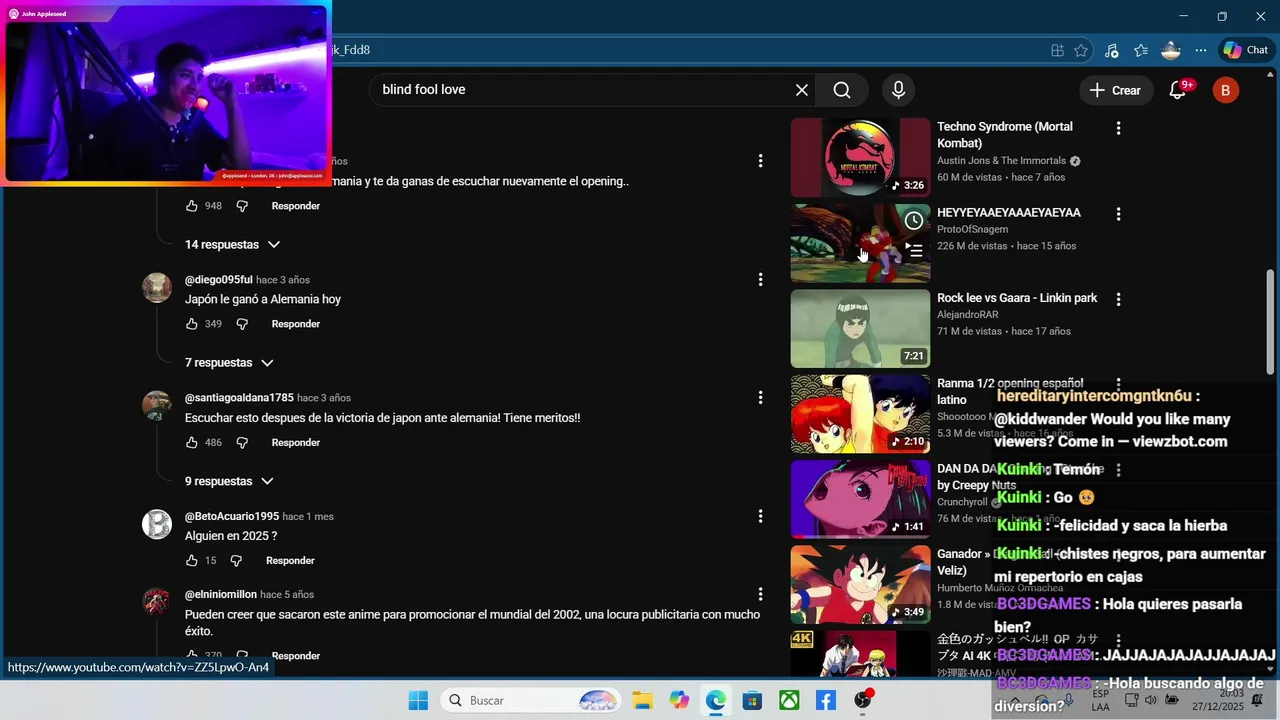This screenshot has width=1280, height=720.
Task: Click the magnifier search button
Action: pos(842,90)
